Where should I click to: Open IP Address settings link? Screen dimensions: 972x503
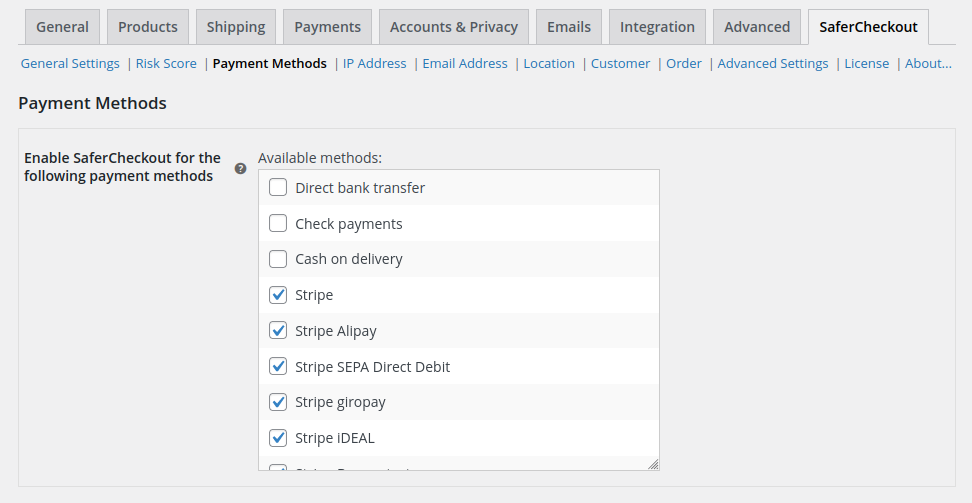374,63
